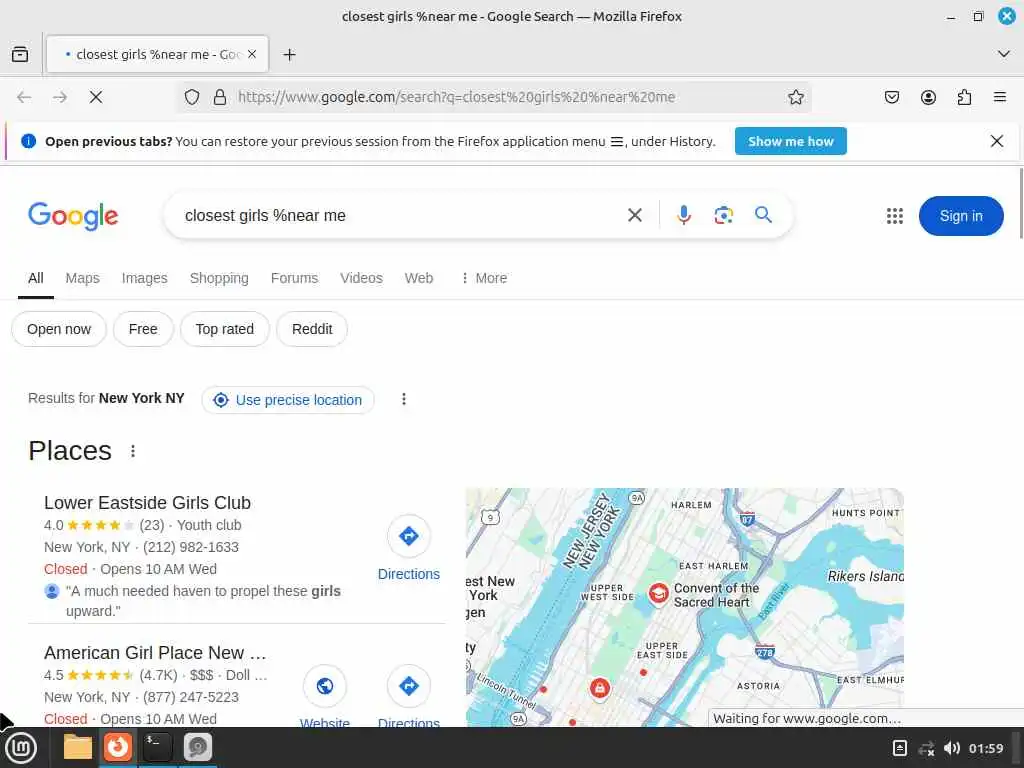Open Google apps grid

tap(895, 216)
